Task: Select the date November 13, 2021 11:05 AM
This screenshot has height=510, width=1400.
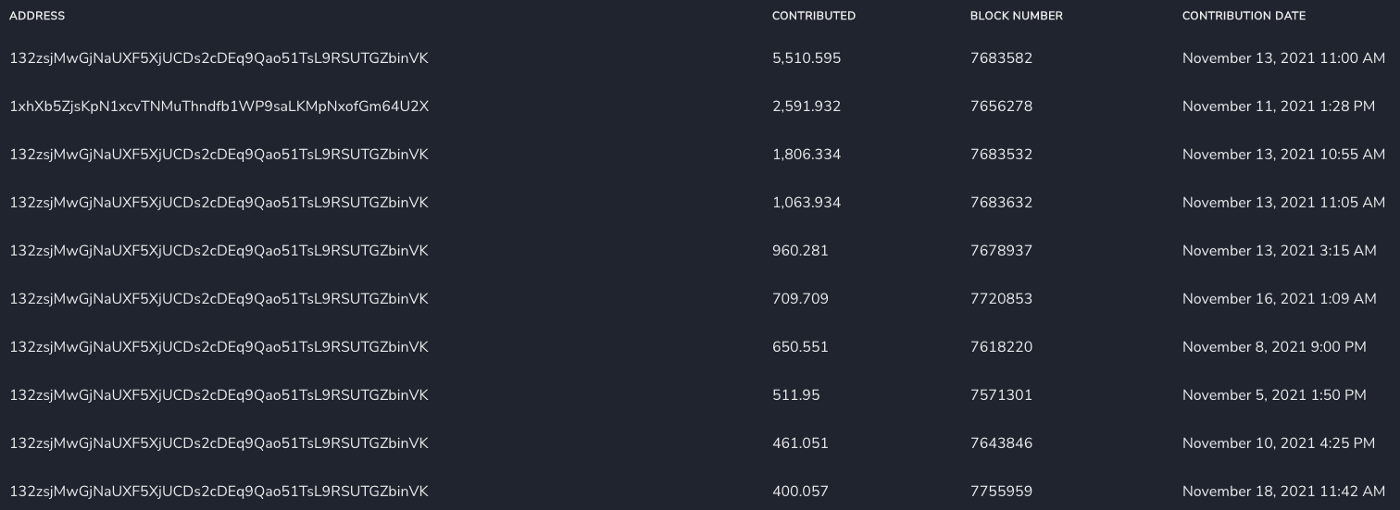Action: (x=1283, y=202)
